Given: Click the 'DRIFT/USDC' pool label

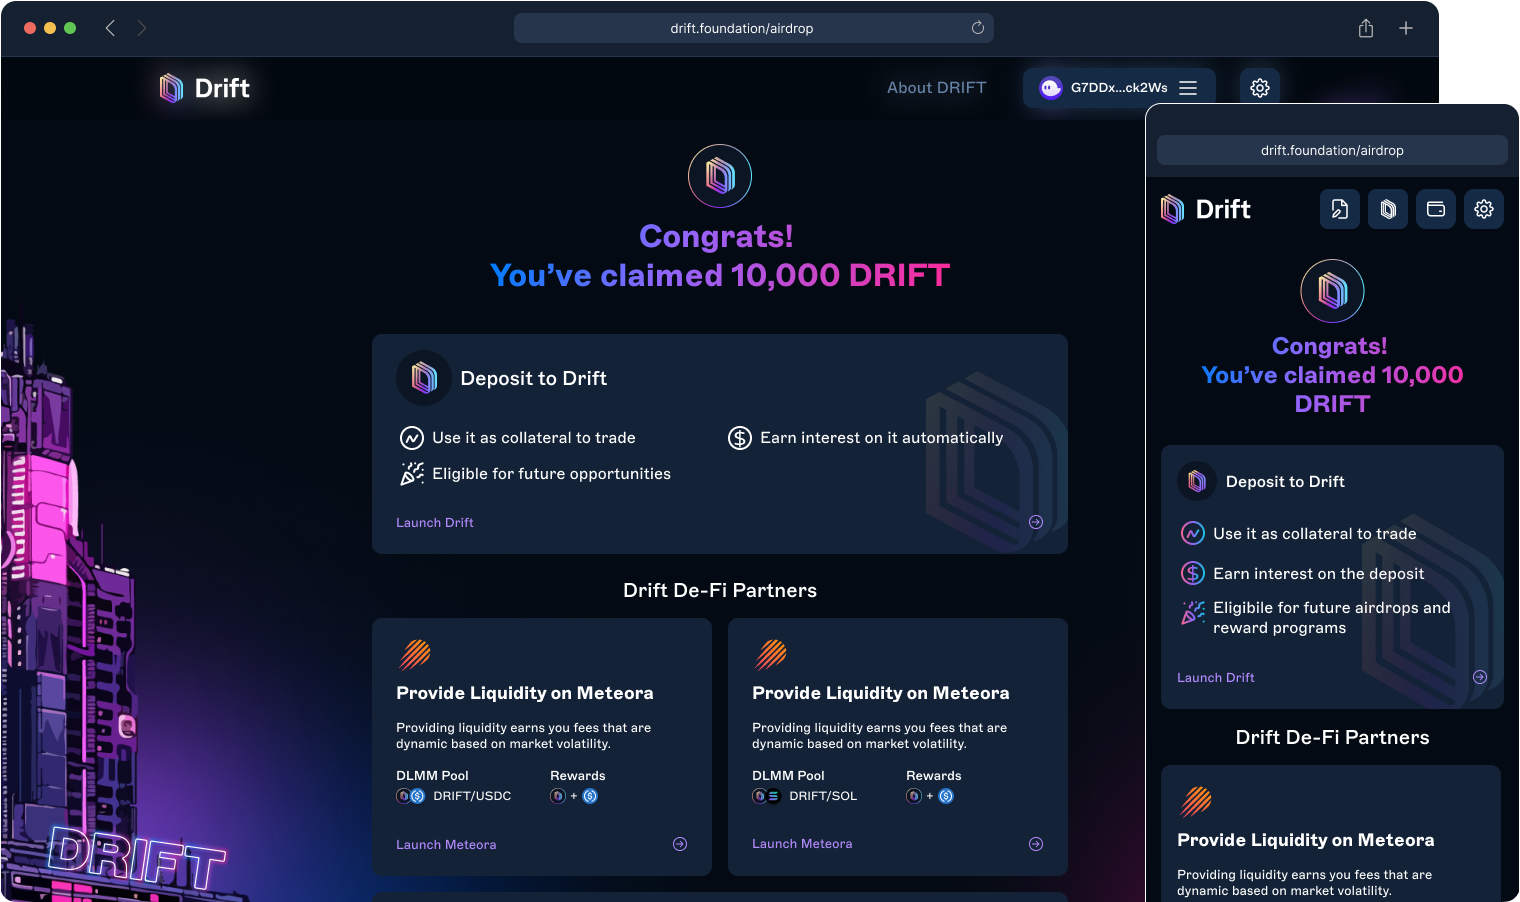Looking at the screenshot, I should coord(472,796).
